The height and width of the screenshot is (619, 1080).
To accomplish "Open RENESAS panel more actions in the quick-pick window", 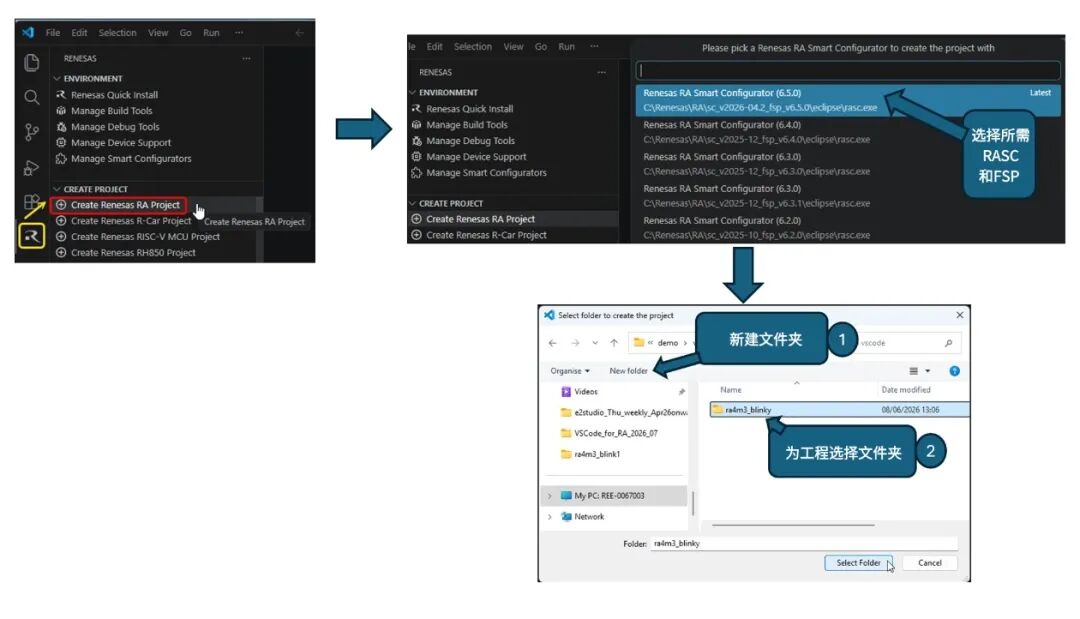I will click(x=601, y=72).
